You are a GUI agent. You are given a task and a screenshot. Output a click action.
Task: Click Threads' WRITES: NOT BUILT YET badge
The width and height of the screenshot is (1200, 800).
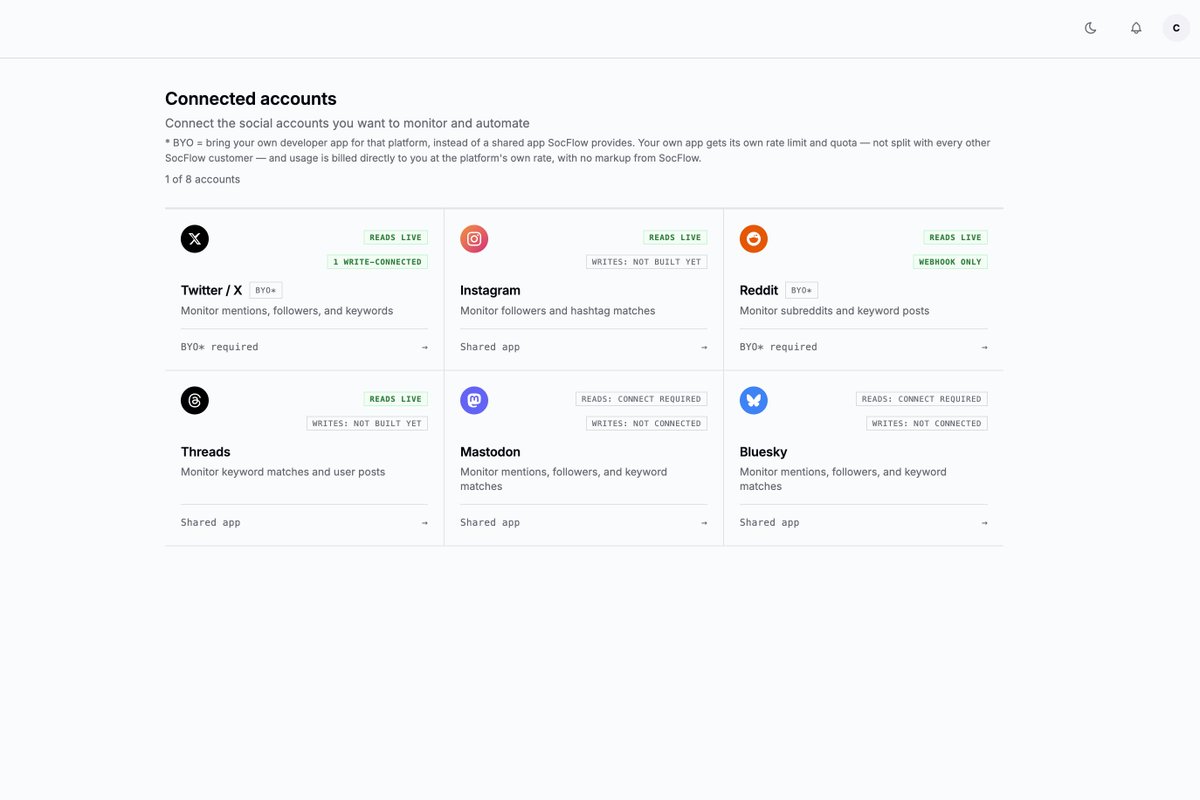pos(367,423)
